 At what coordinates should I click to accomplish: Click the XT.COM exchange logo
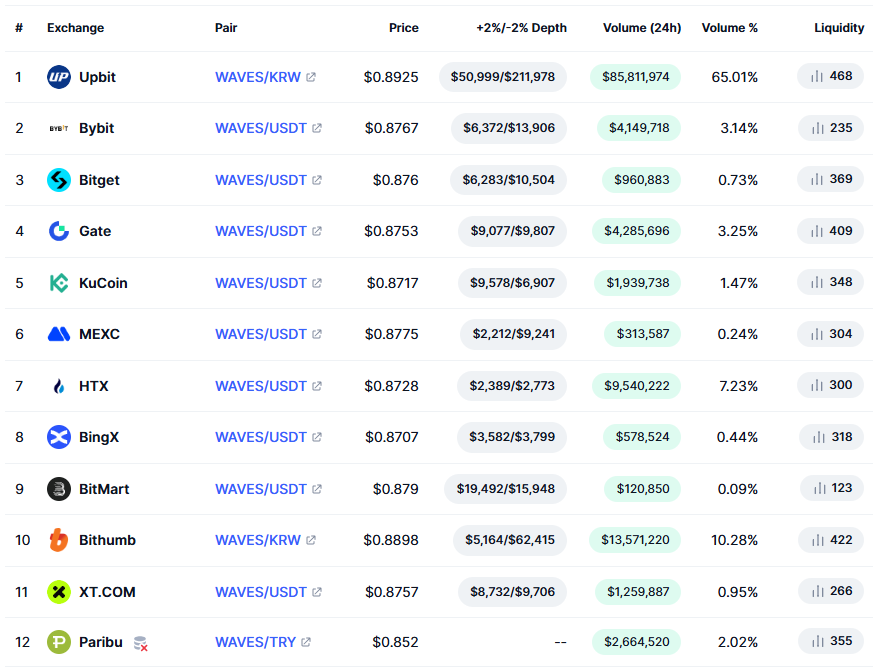tap(58, 592)
